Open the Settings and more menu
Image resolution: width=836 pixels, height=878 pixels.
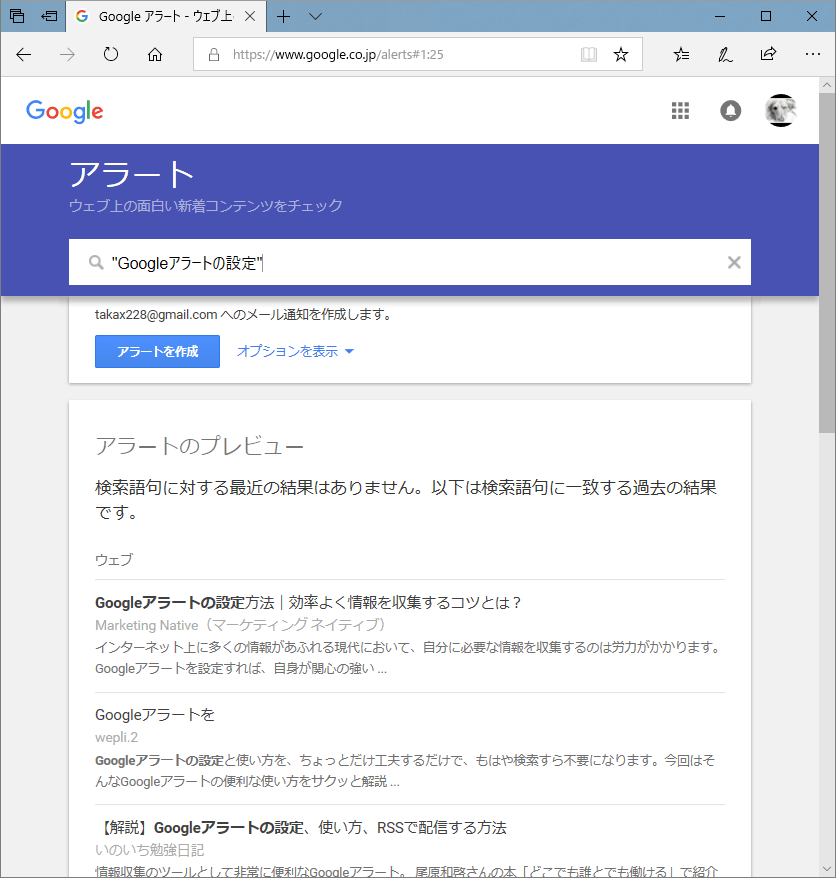click(x=812, y=55)
